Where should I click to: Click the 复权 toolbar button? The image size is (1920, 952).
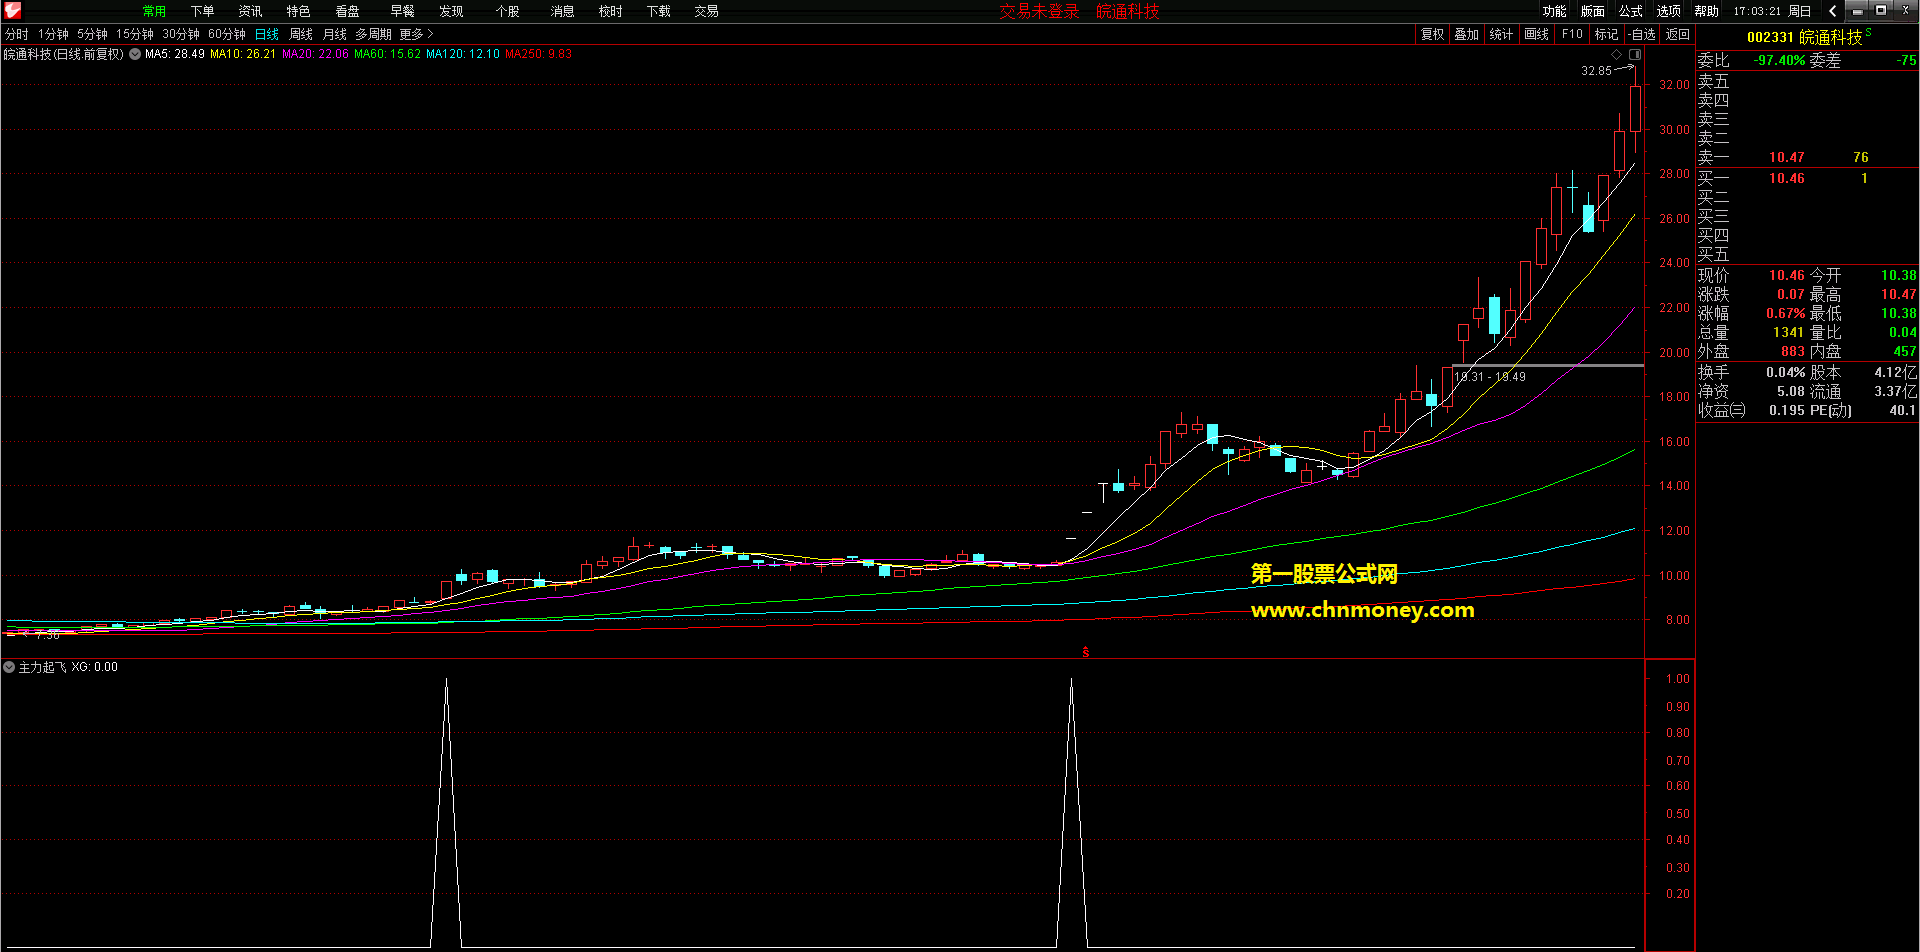pos(1432,34)
